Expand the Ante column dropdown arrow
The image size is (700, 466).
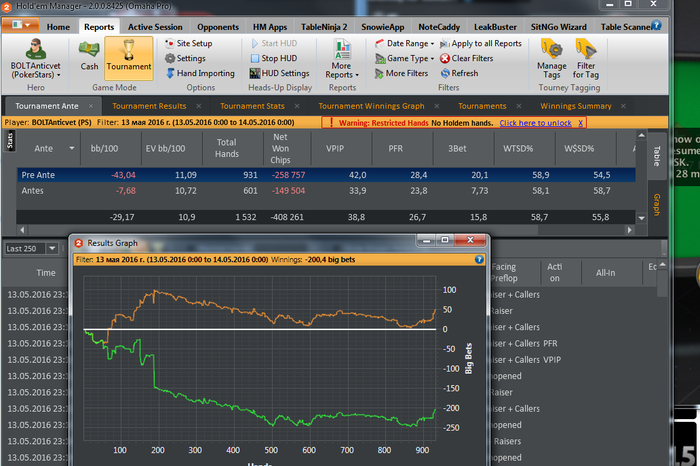[x=71, y=148]
